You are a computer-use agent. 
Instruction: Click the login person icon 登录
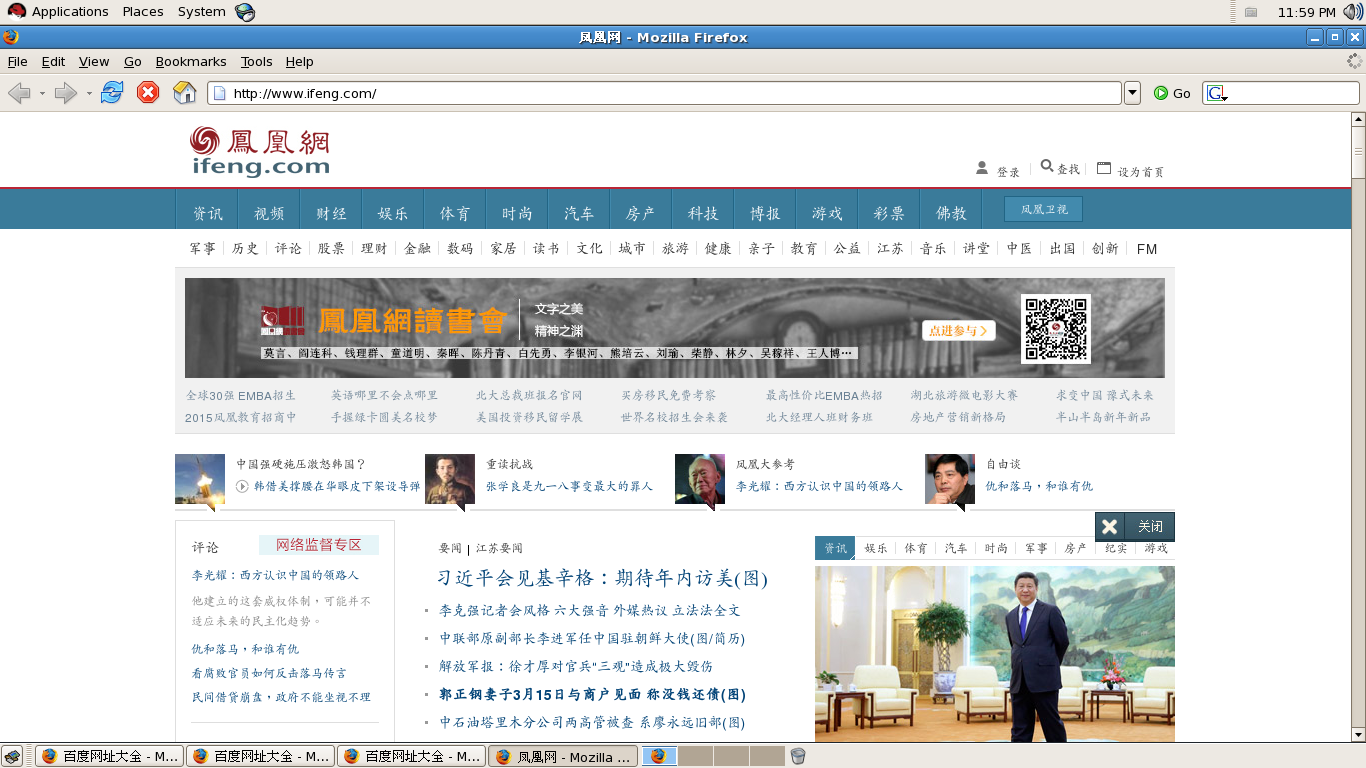tap(982, 168)
